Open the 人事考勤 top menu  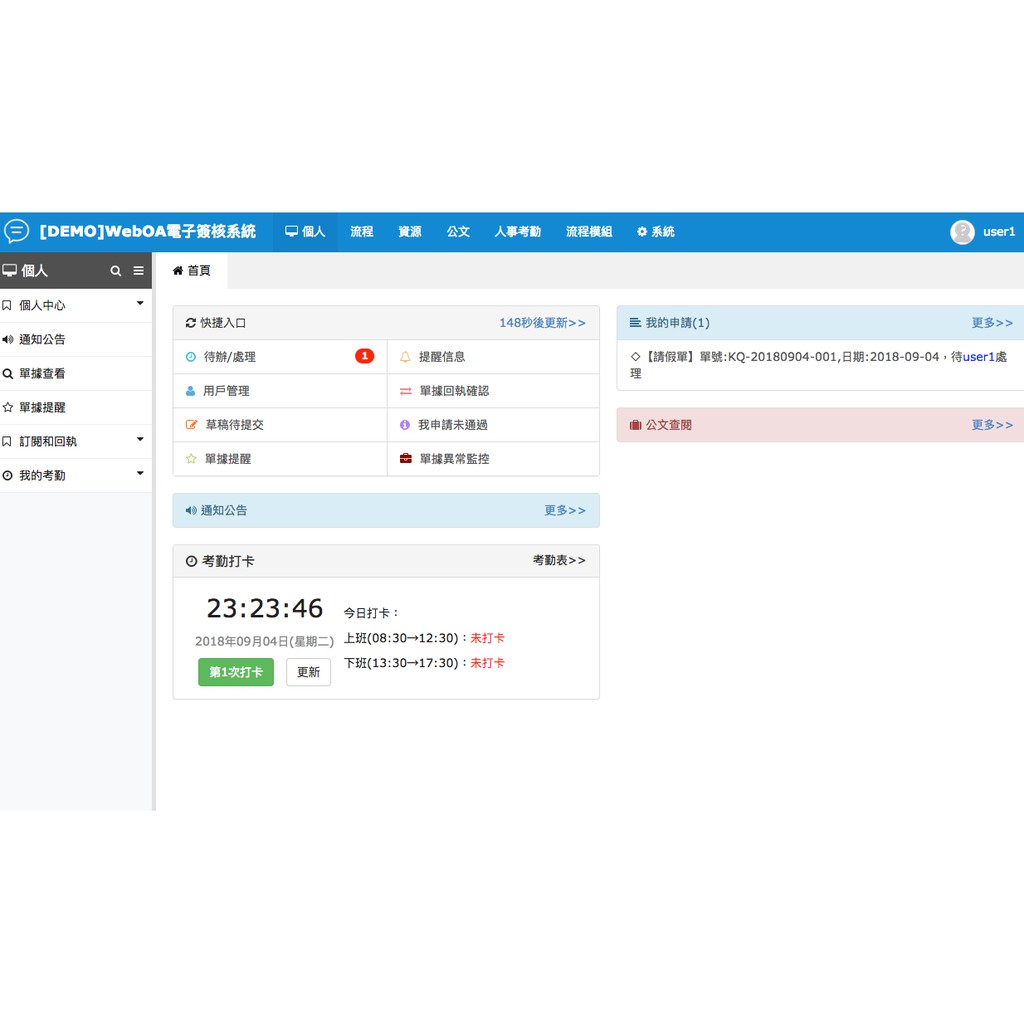tap(517, 232)
